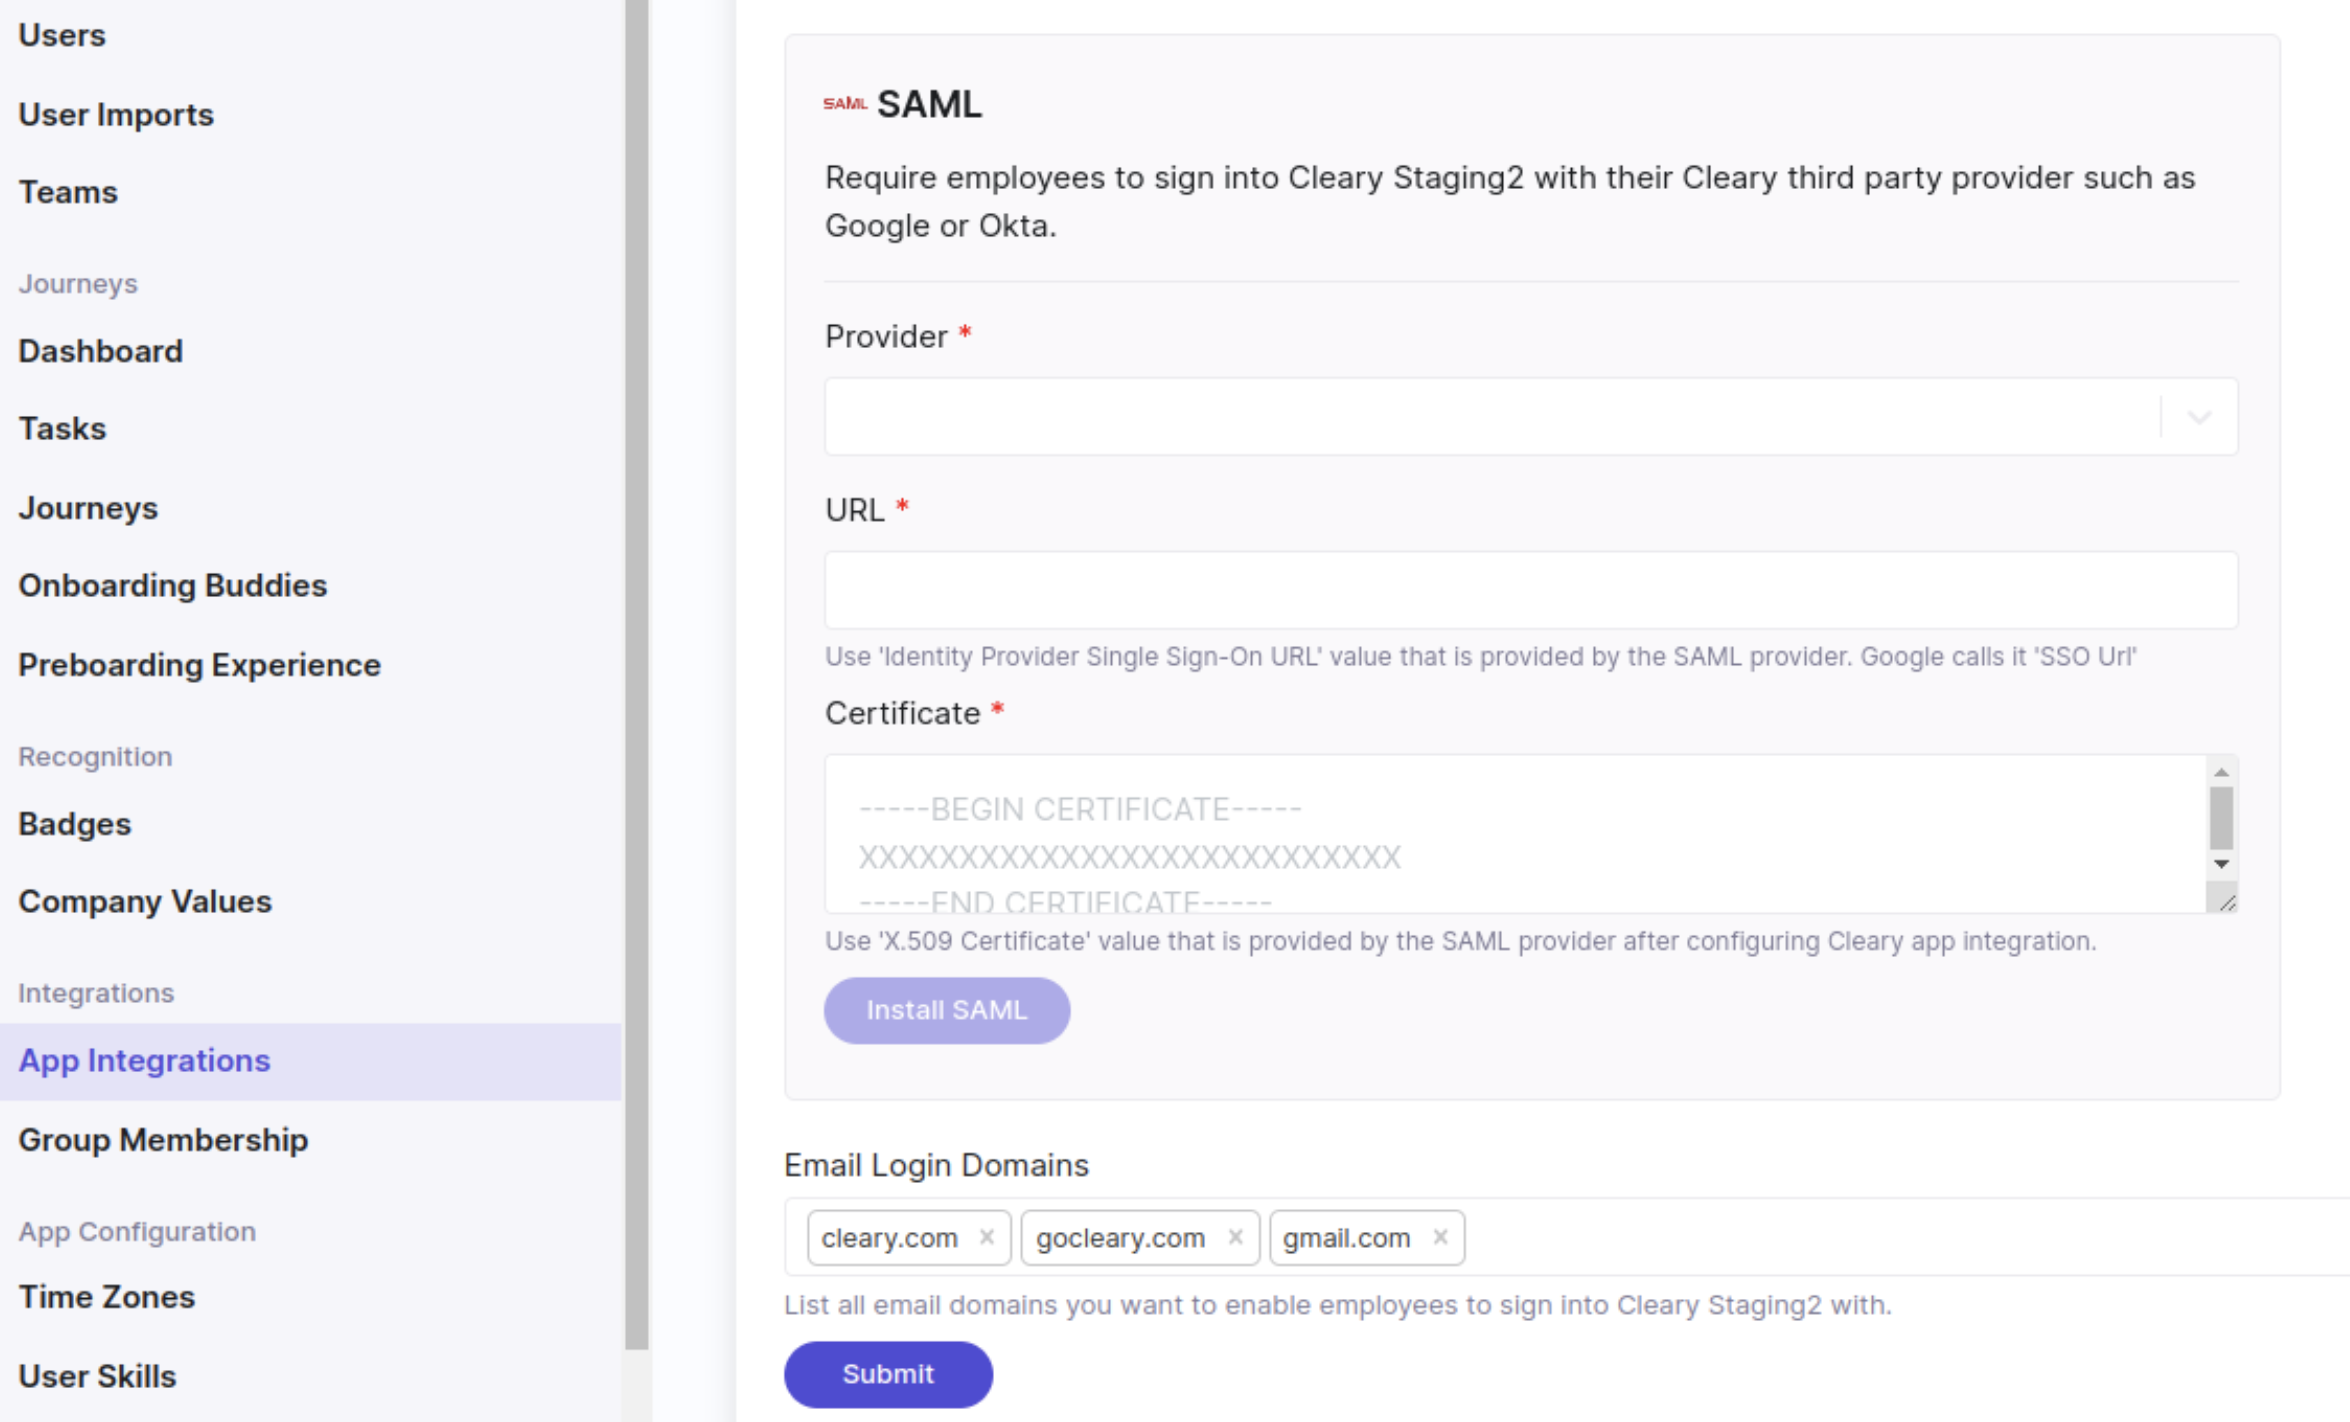Select Tasks in the sidebar
Image resolution: width=2350 pixels, height=1422 pixels.
click(62, 428)
